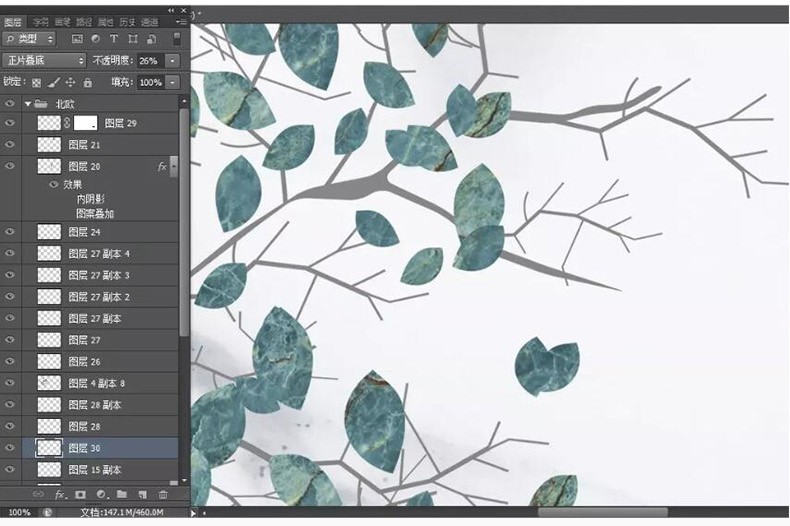Click the lock all padlock icon

pyautogui.click(x=87, y=82)
